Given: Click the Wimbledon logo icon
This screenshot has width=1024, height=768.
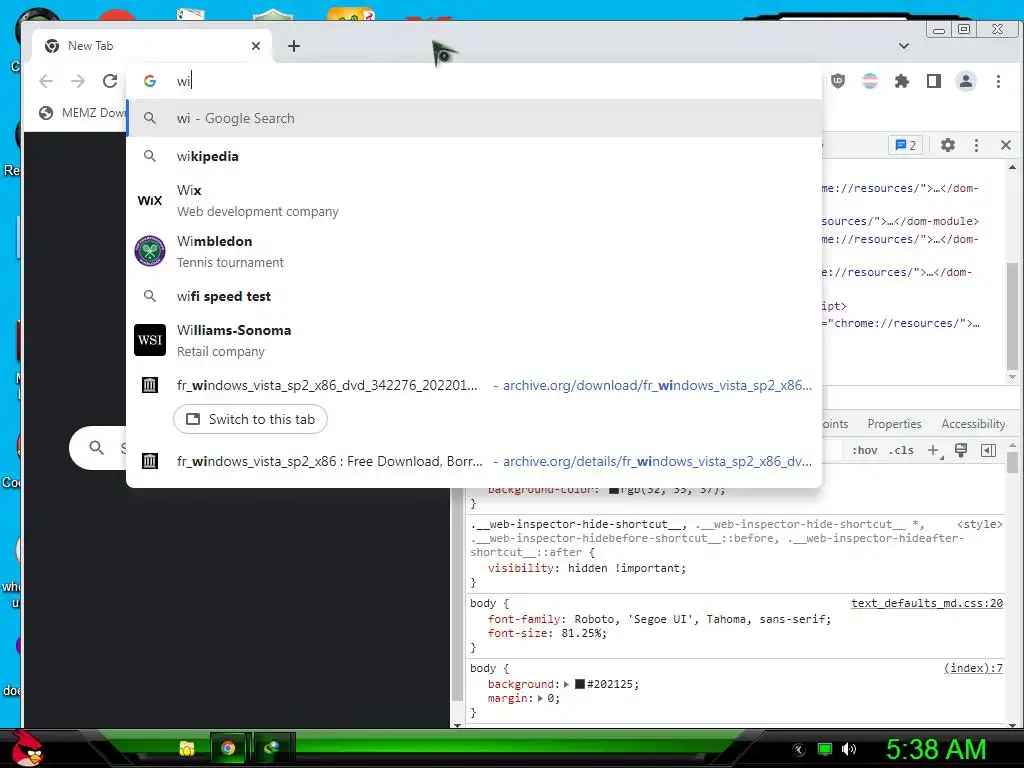Looking at the screenshot, I should tap(150, 251).
